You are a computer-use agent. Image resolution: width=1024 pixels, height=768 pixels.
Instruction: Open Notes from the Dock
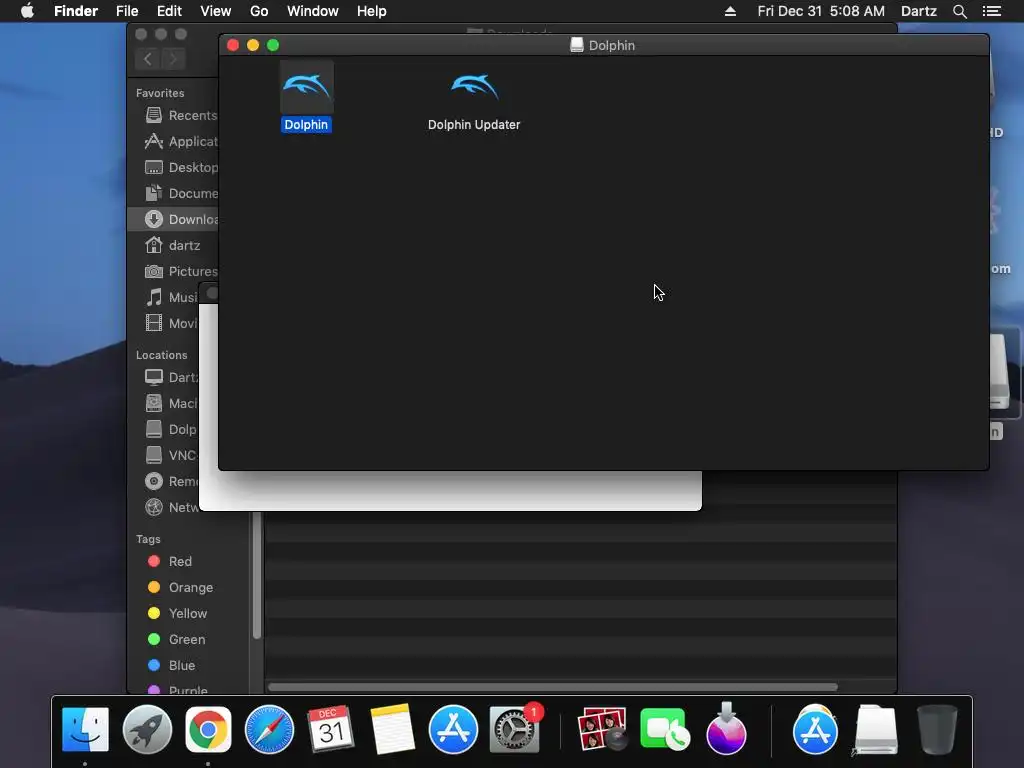coord(392,729)
